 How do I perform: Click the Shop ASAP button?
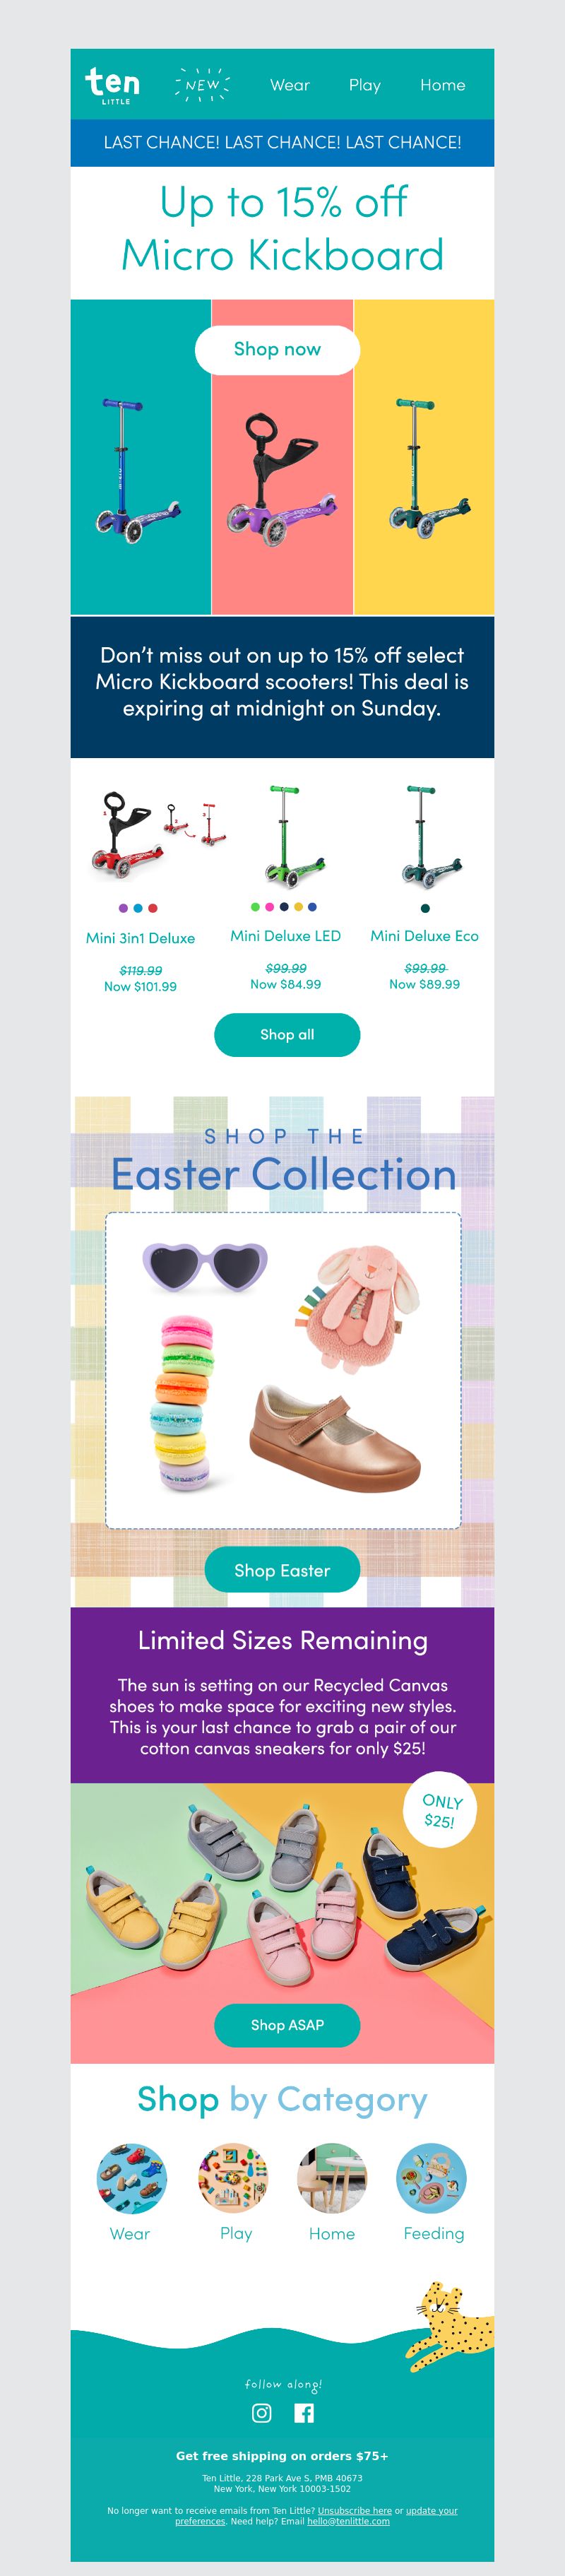pyautogui.click(x=287, y=2025)
